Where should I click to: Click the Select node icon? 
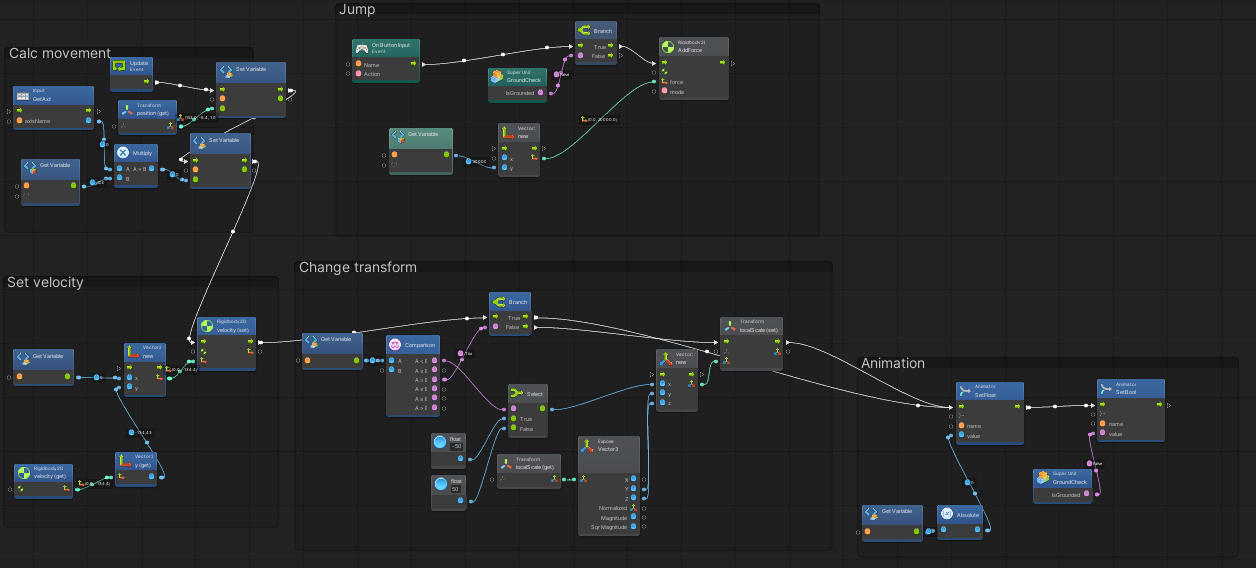[517, 394]
